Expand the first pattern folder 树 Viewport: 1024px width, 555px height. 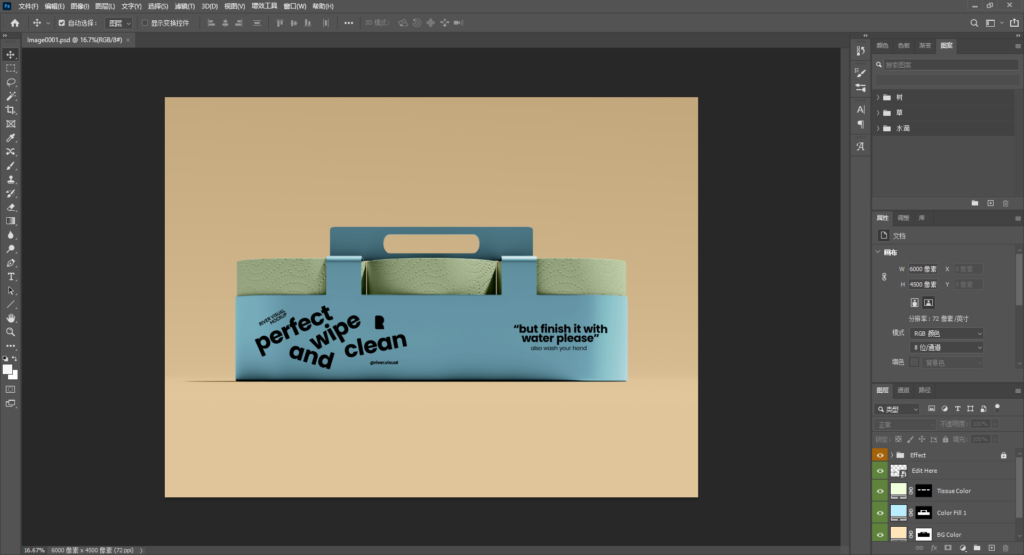point(878,97)
